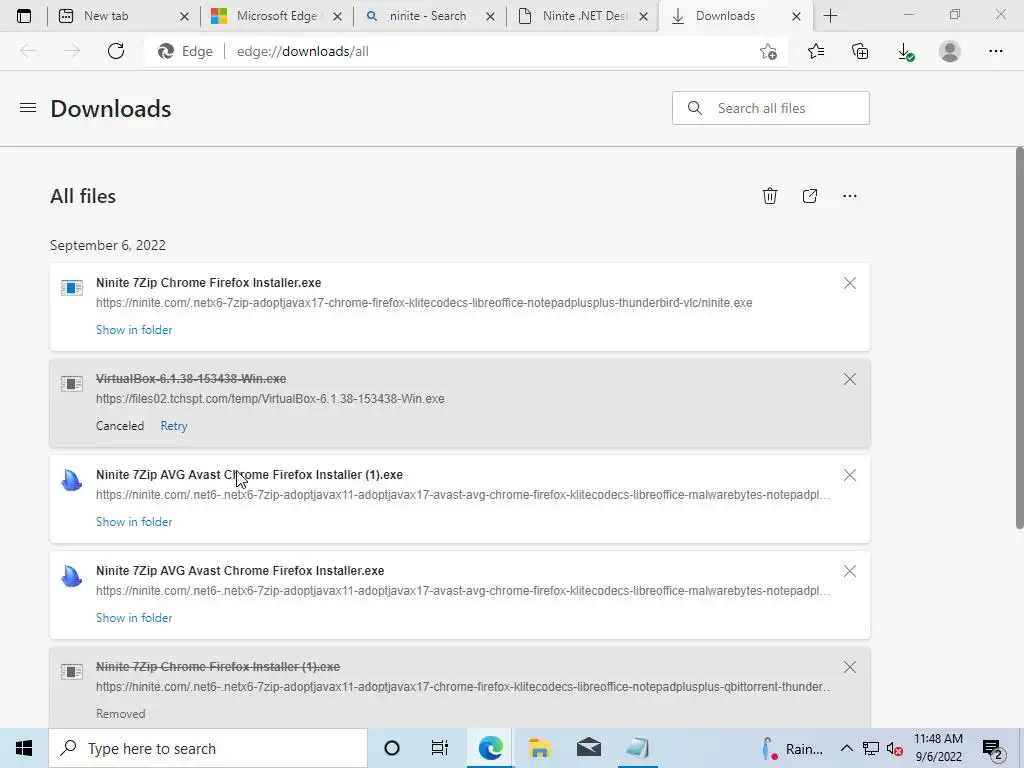Open the Windows Start menu
The height and width of the screenshot is (768, 1024).
[x=24, y=748]
